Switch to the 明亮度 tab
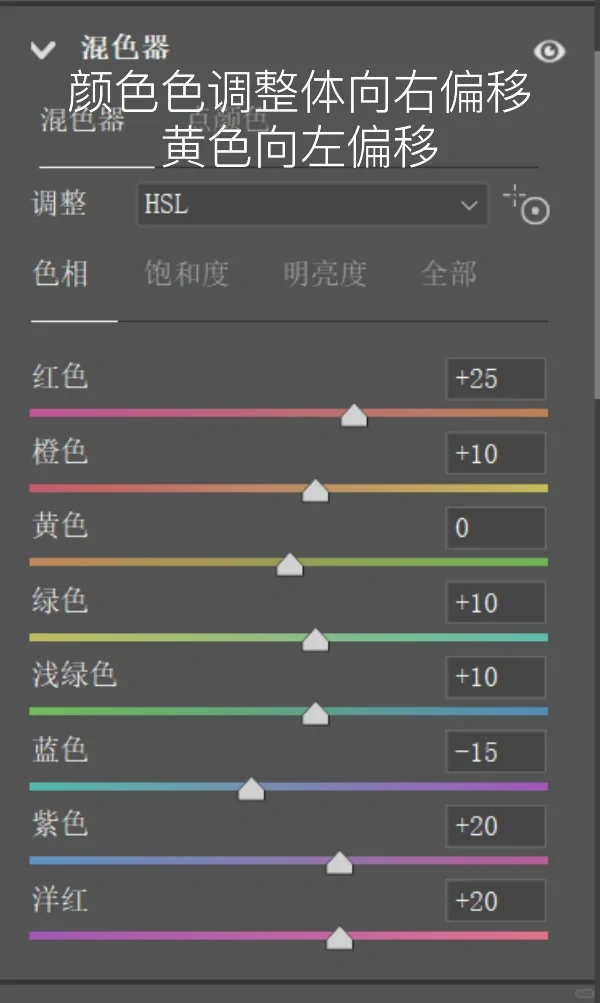Screen dimensions: 600x1003 325,274
